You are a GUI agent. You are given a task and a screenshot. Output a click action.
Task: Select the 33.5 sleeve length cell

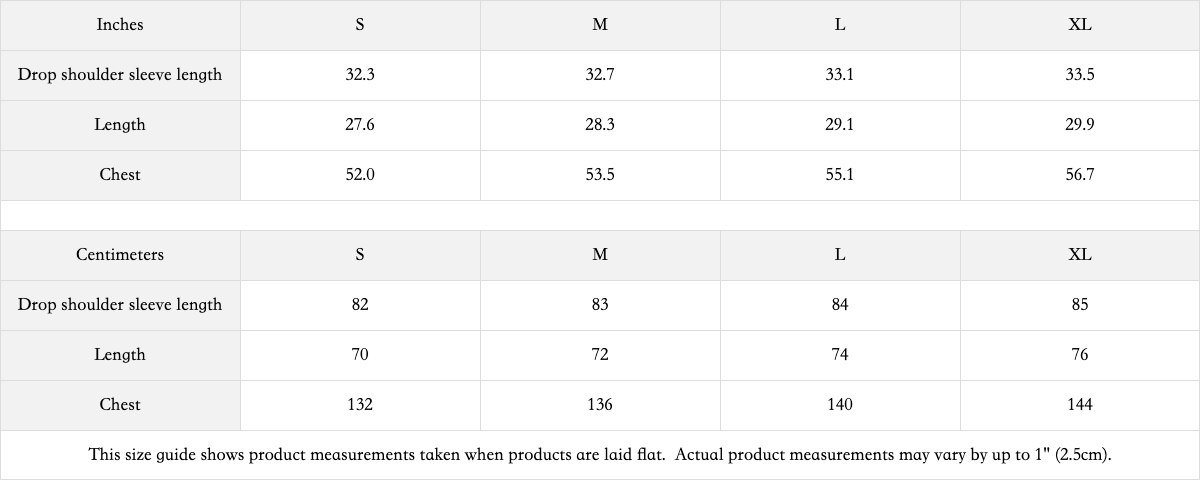coord(1080,75)
